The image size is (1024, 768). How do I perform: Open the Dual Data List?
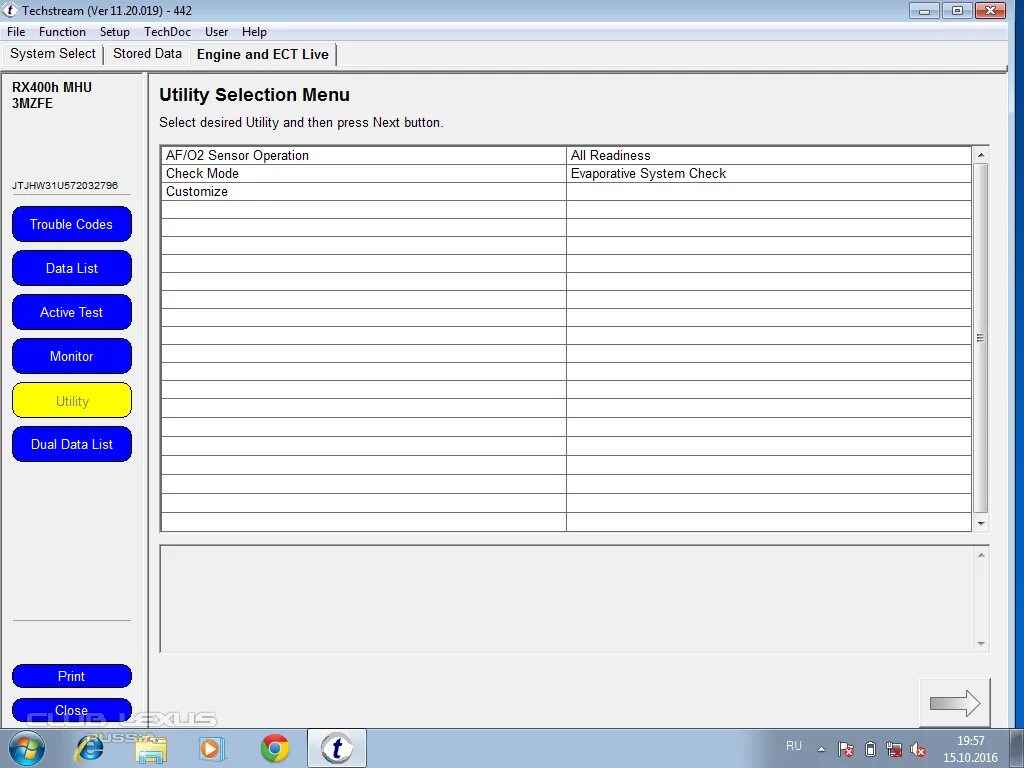pyautogui.click(x=72, y=444)
